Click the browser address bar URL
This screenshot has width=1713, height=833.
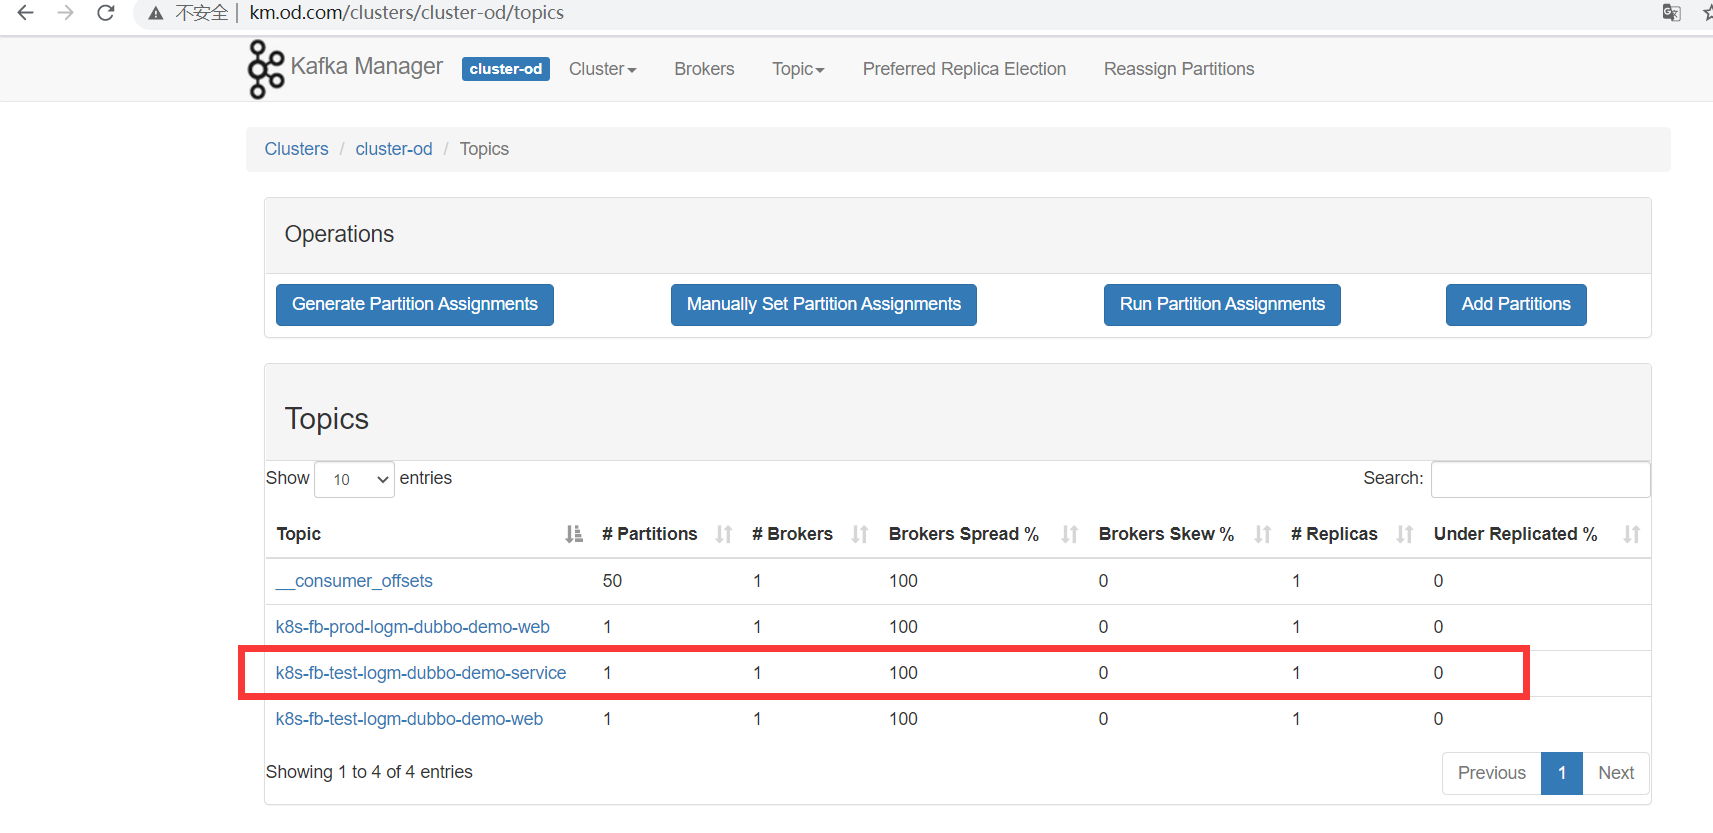coord(407,13)
